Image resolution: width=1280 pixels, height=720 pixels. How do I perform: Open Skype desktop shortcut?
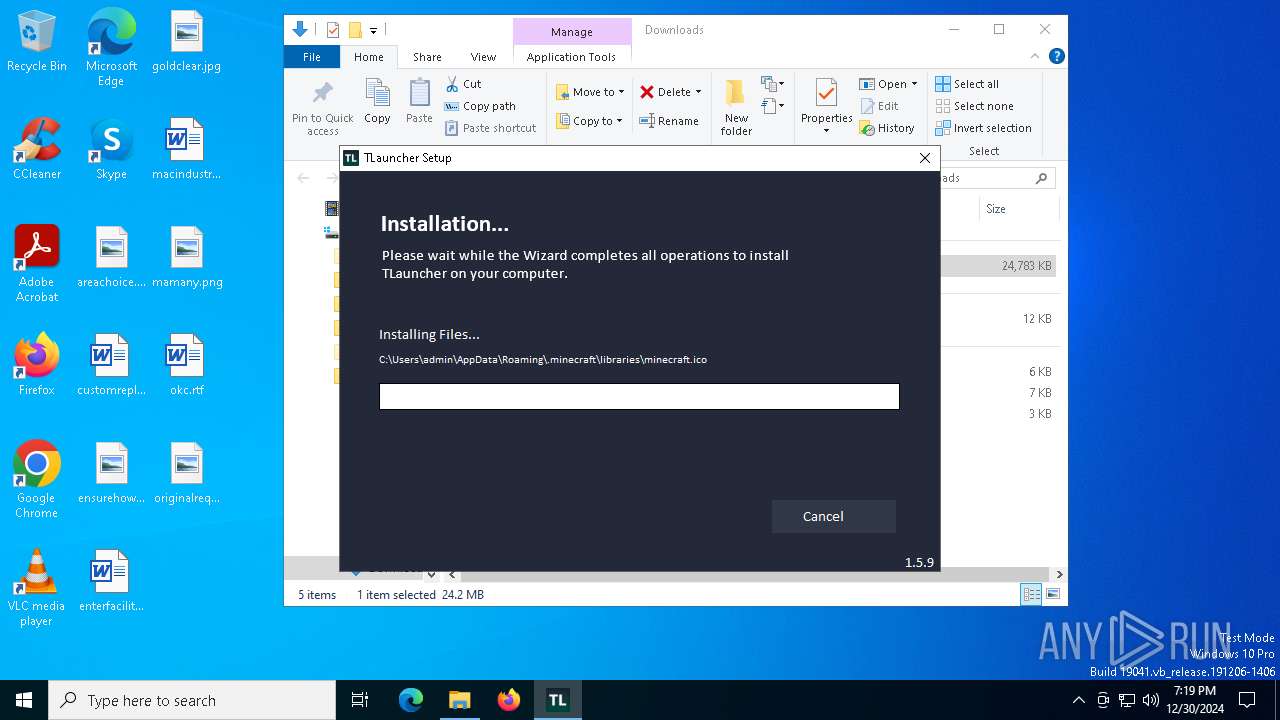point(111,149)
